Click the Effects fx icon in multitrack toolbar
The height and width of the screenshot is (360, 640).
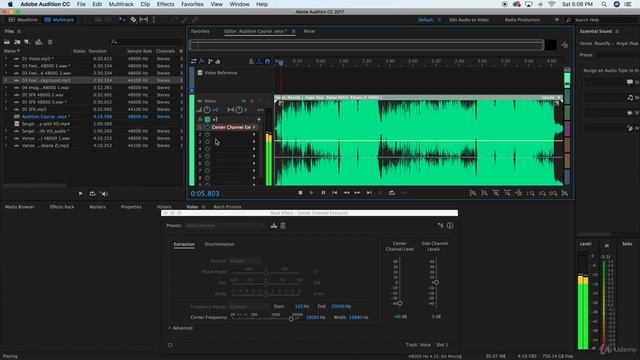202,61
